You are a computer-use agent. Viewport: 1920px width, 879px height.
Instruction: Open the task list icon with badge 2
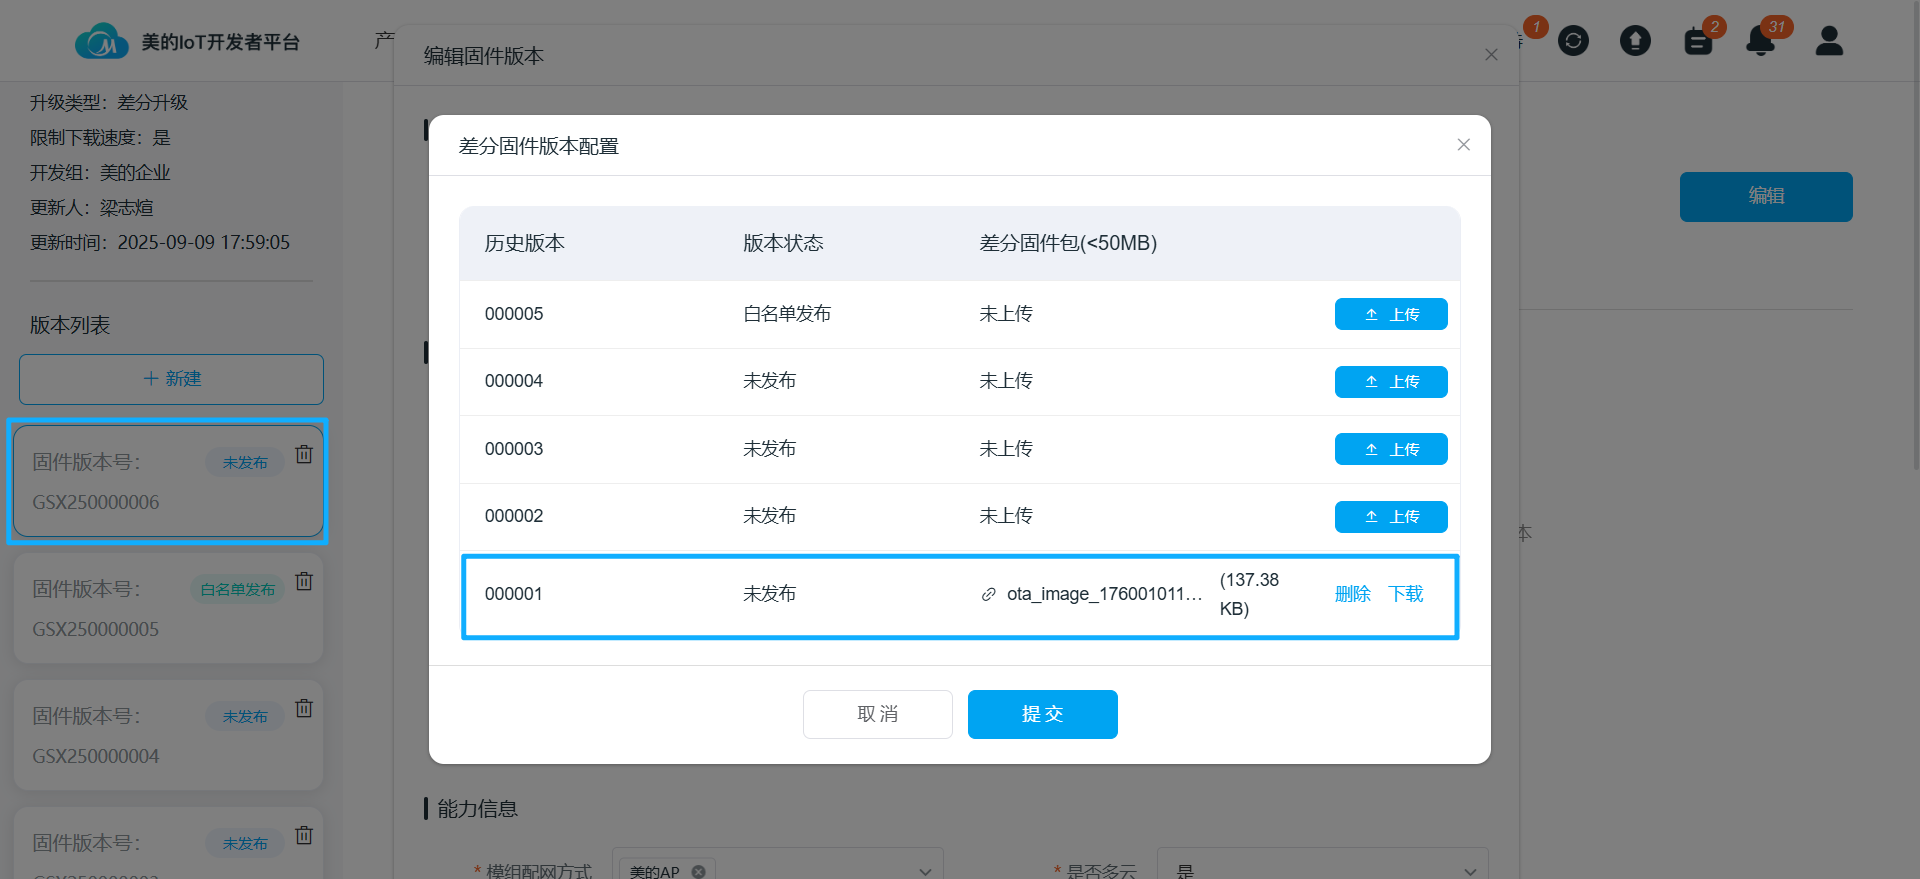[x=1698, y=41]
